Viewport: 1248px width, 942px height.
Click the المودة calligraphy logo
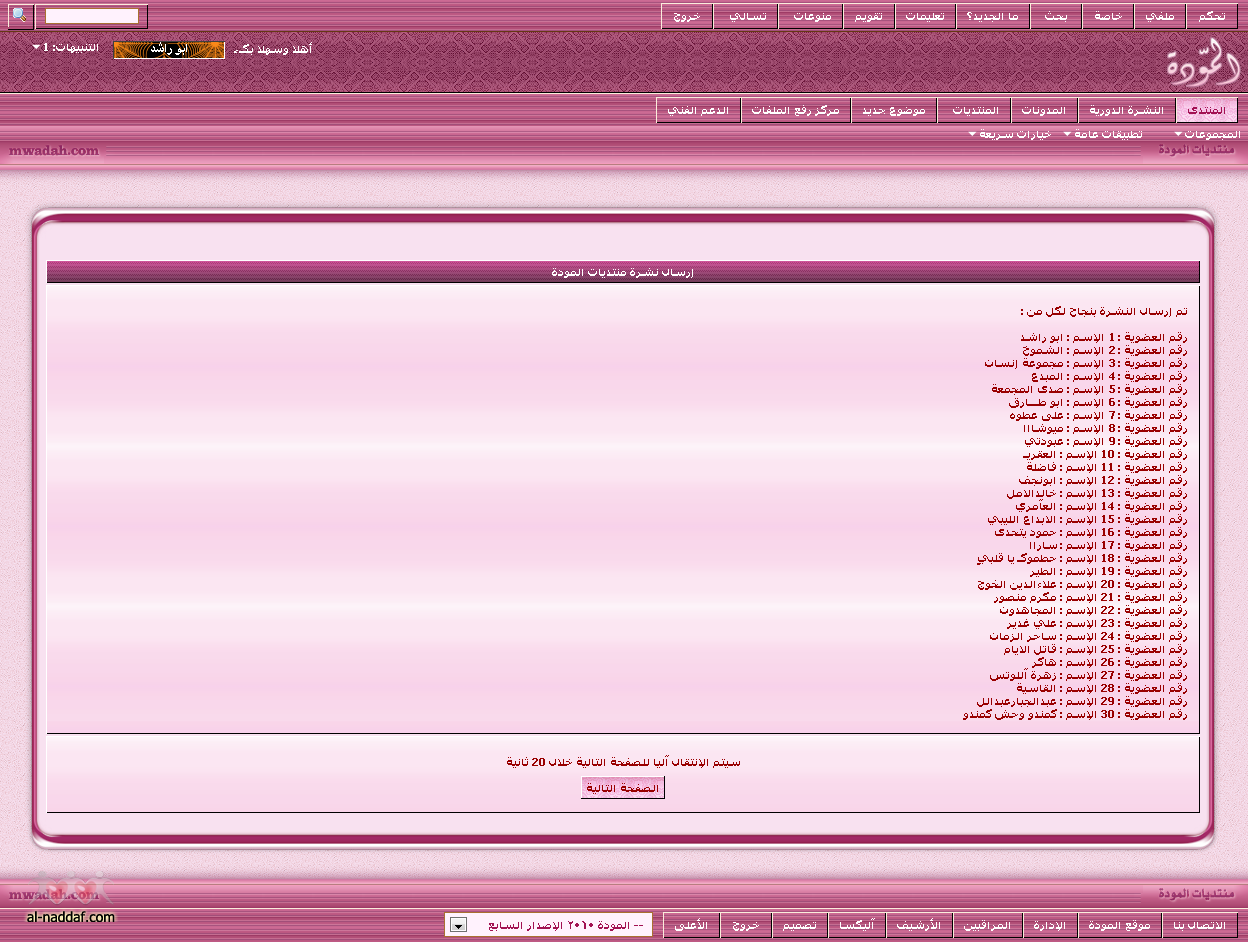(x=1203, y=63)
